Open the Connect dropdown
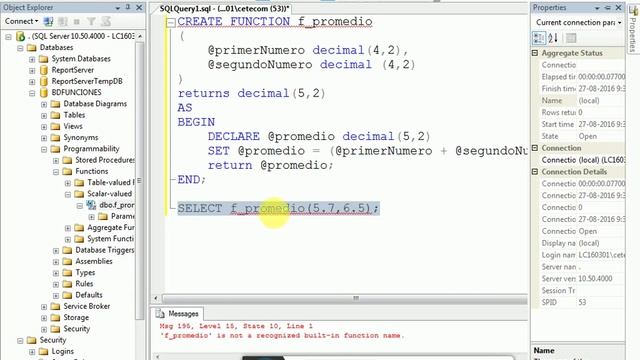The image size is (640, 360). pos(21,21)
